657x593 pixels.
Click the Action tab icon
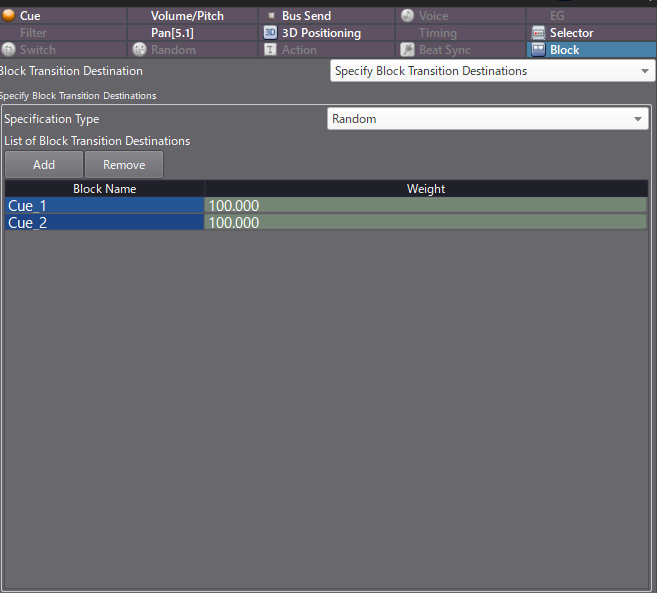270,50
